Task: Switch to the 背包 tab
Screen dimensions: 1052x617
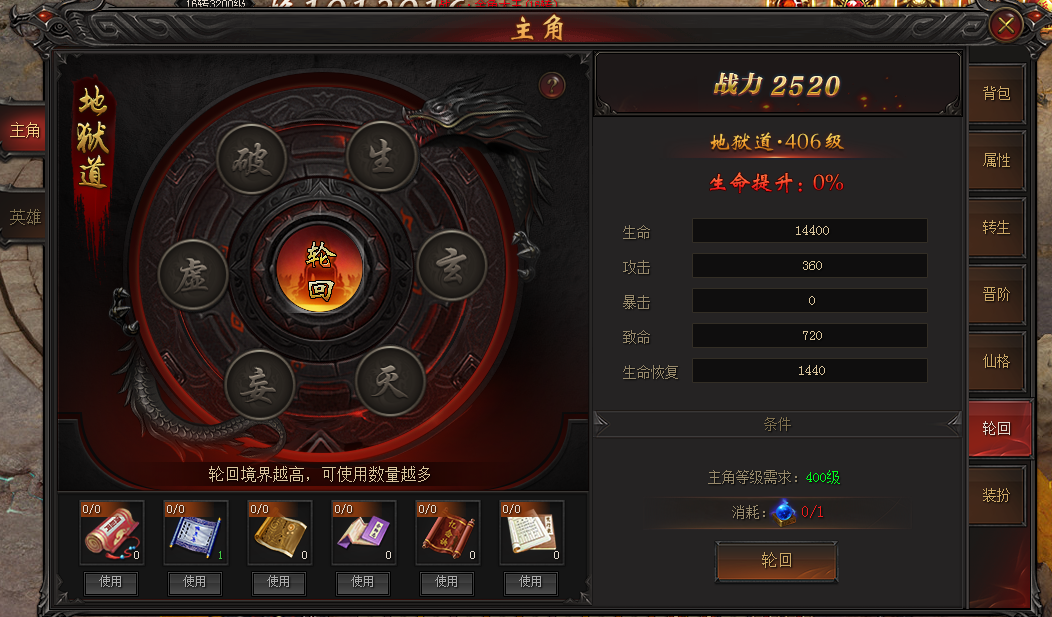Action: click(996, 93)
